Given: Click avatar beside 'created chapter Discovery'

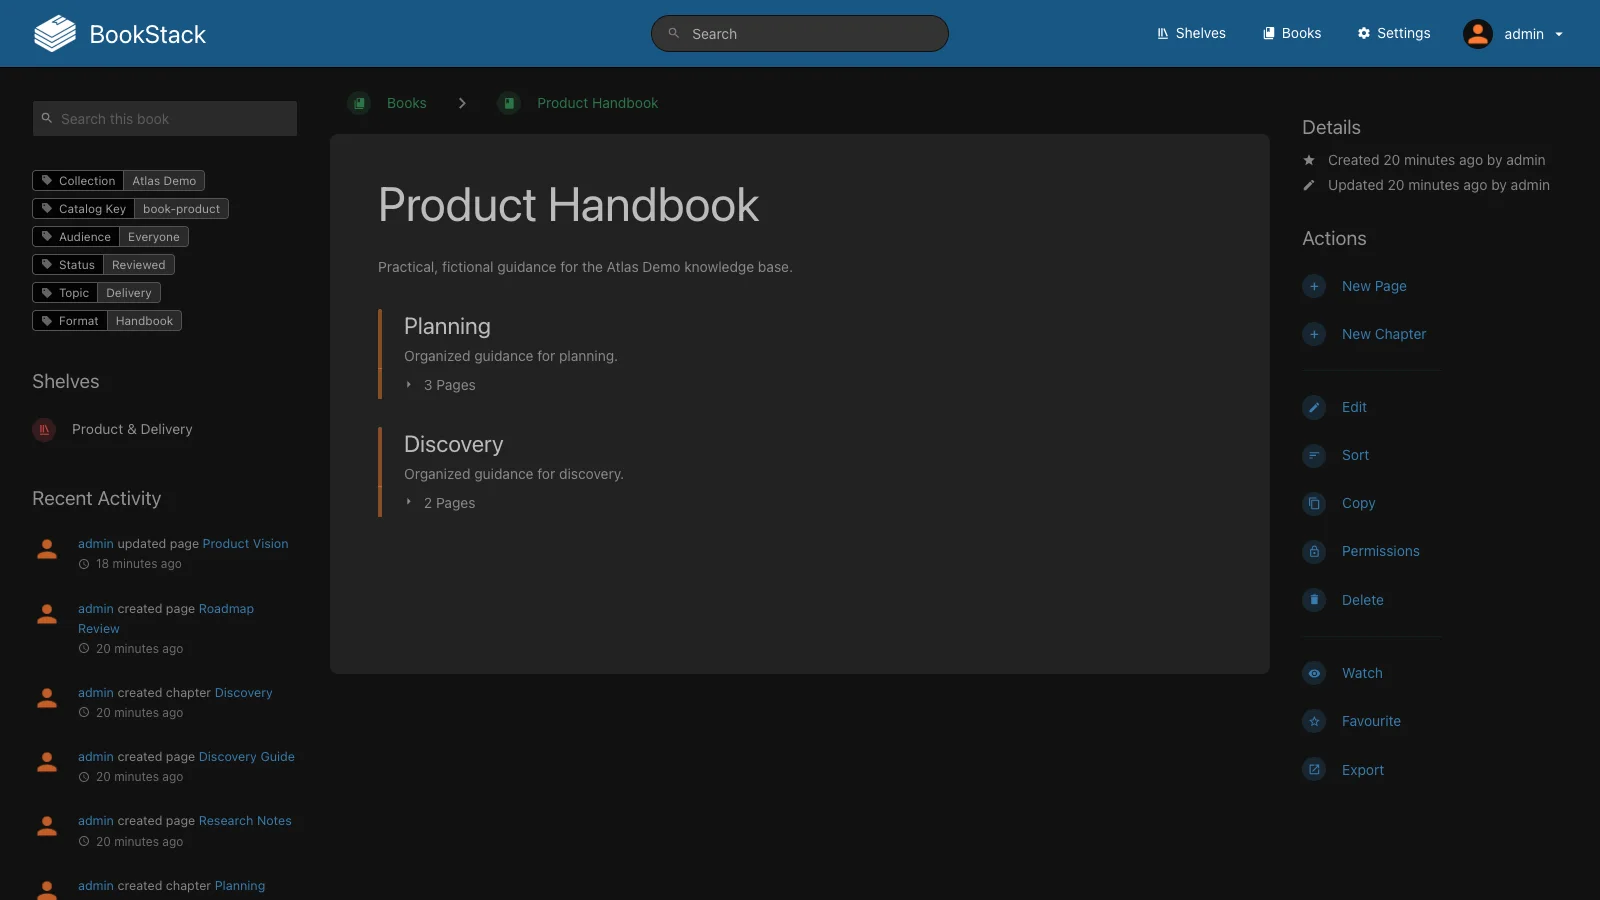Looking at the screenshot, I should tap(47, 698).
